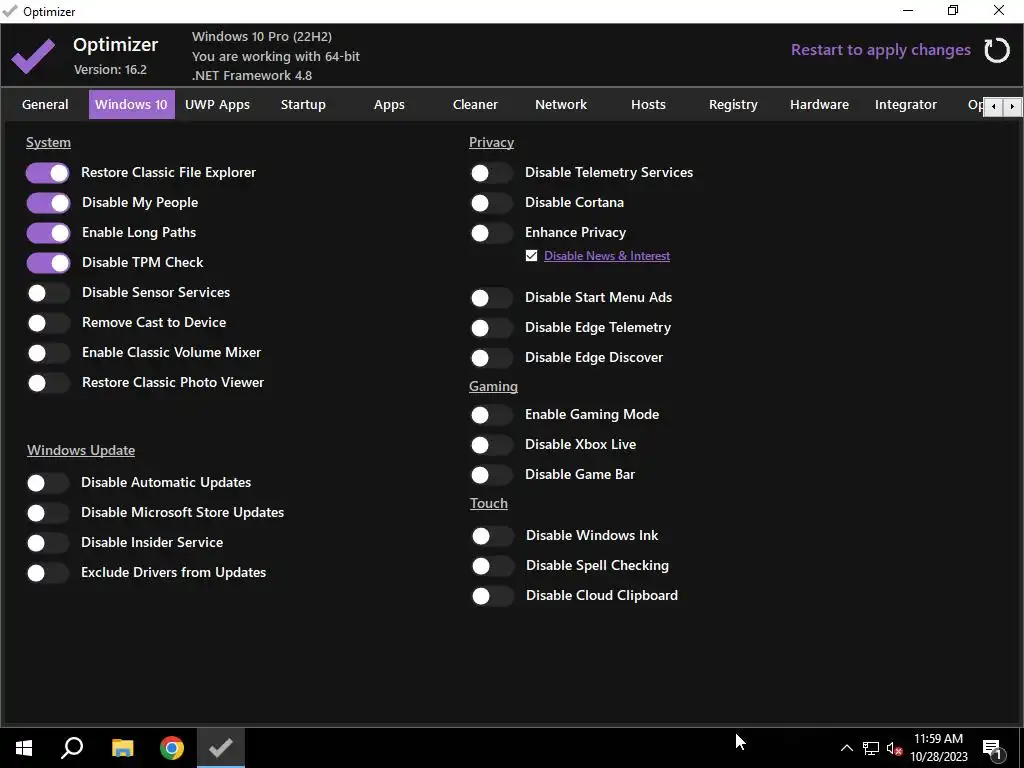Switch off Enable Long Paths
The width and height of the screenshot is (1024, 768).
48,233
